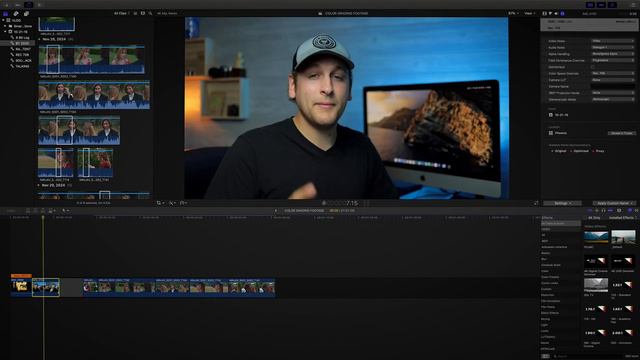Open the viewer zoom percentage dropdown
The image size is (640, 360).
[x=513, y=13]
